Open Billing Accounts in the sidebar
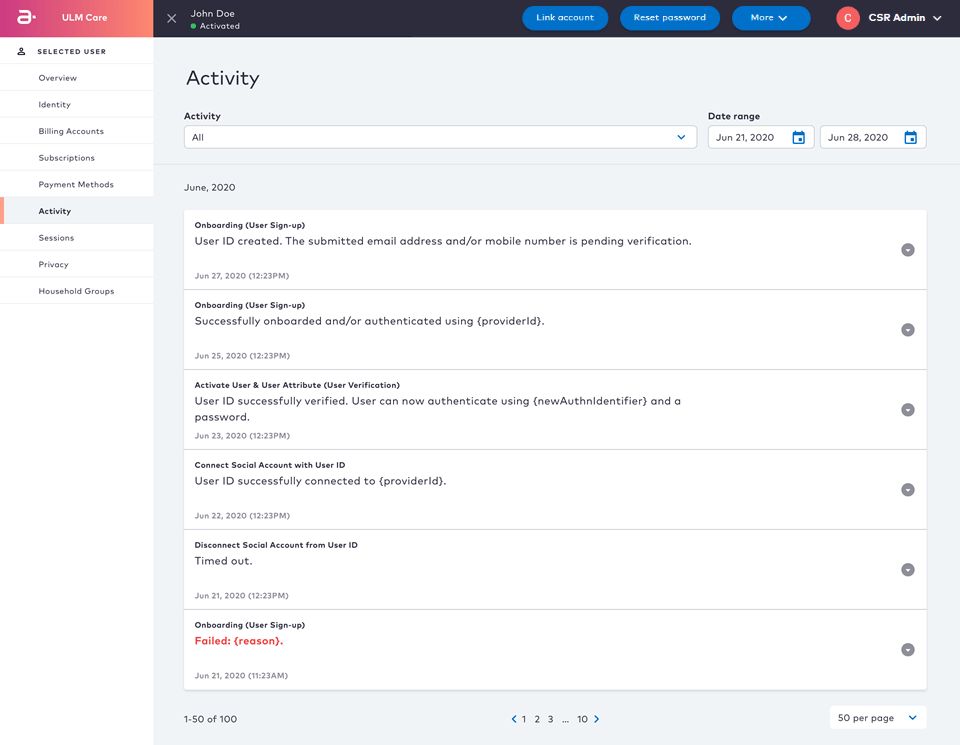The image size is (960, 745). tap(77, 131)
